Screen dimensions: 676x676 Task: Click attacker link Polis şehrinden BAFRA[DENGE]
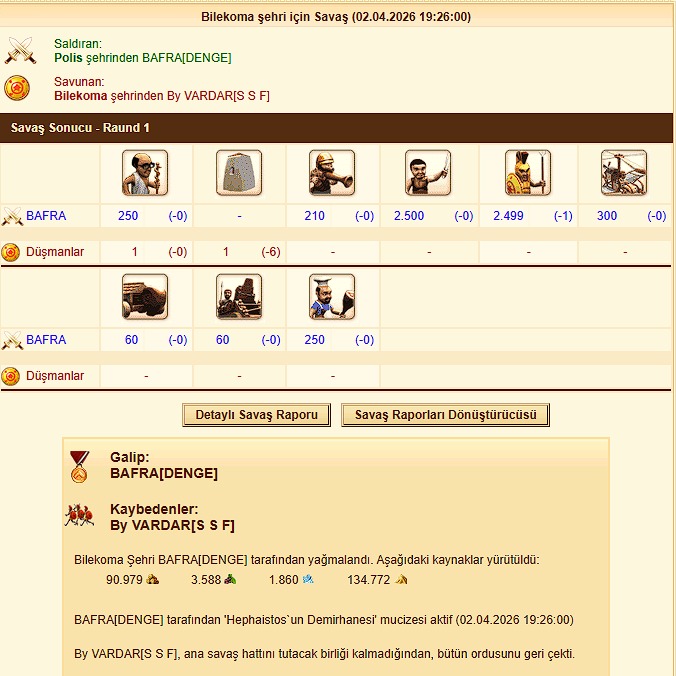(143, 58)
